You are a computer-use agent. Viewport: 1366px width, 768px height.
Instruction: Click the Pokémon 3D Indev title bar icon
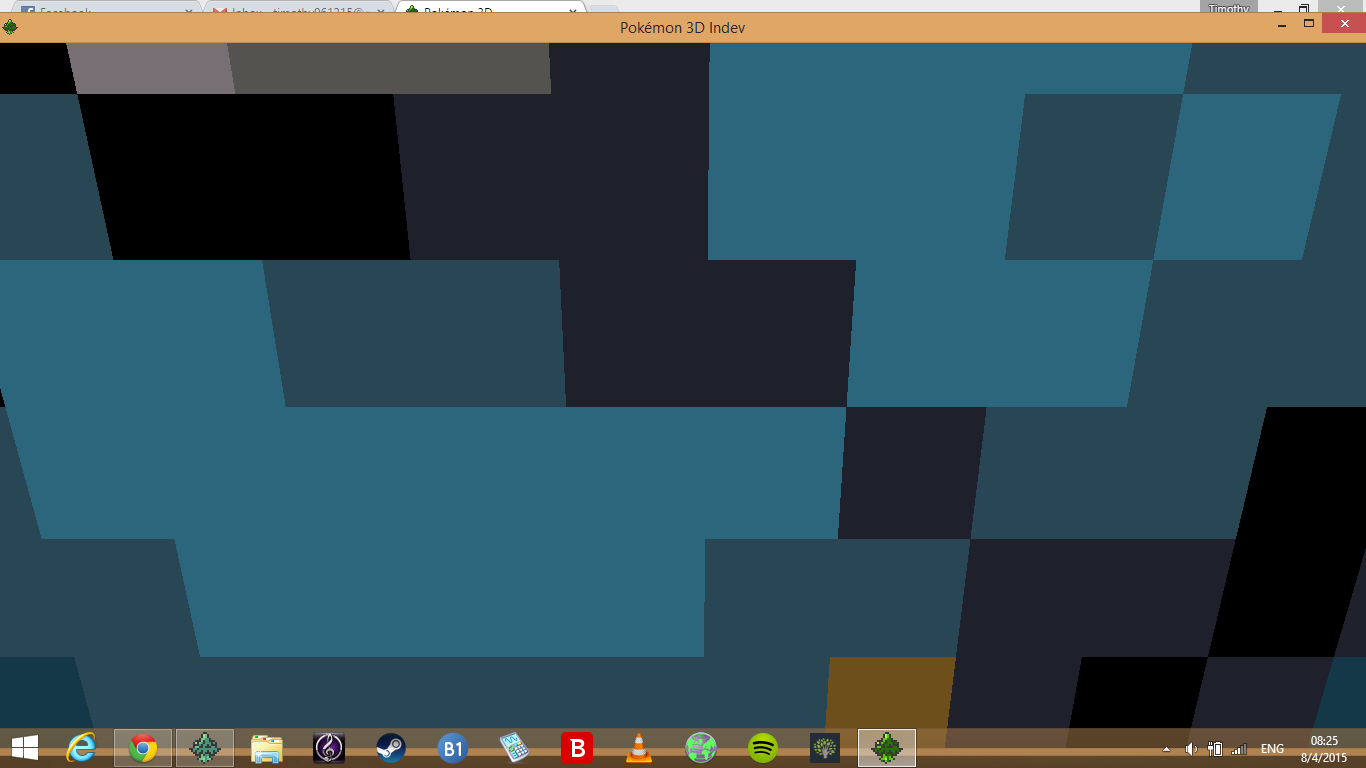(10, 27)
